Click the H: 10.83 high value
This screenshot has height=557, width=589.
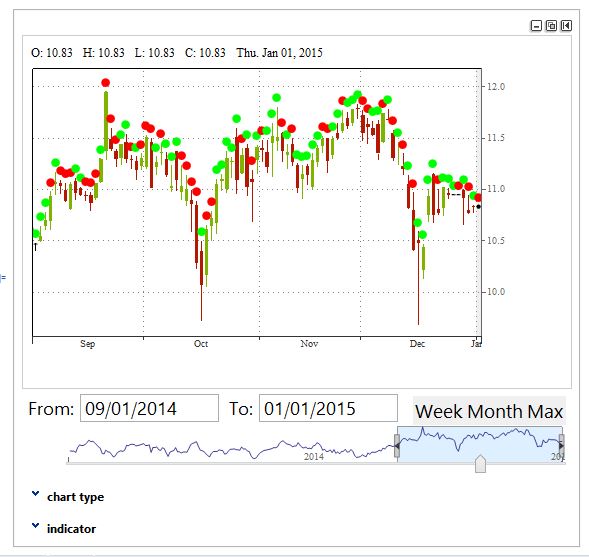click(x=104, y=53)
